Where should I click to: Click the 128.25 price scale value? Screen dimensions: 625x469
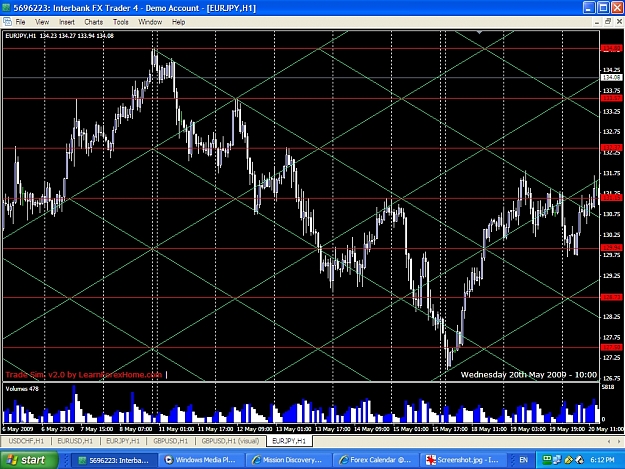pyautogui.click(x=612, y=317)
